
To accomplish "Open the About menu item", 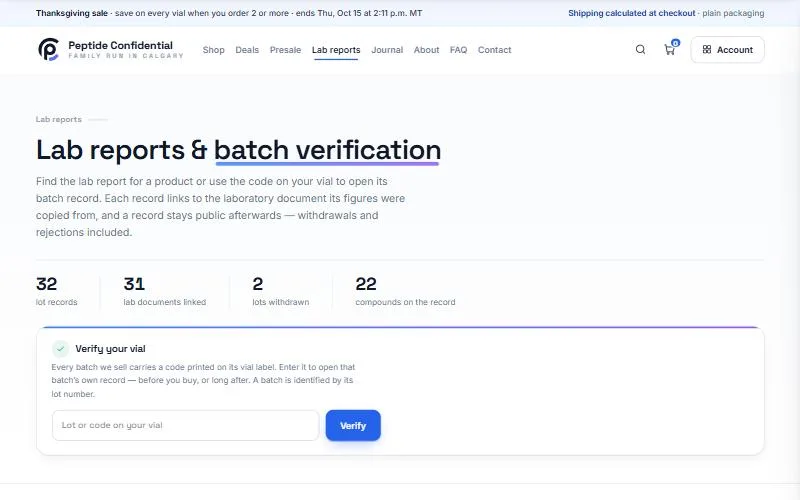I will pos(426,50).
